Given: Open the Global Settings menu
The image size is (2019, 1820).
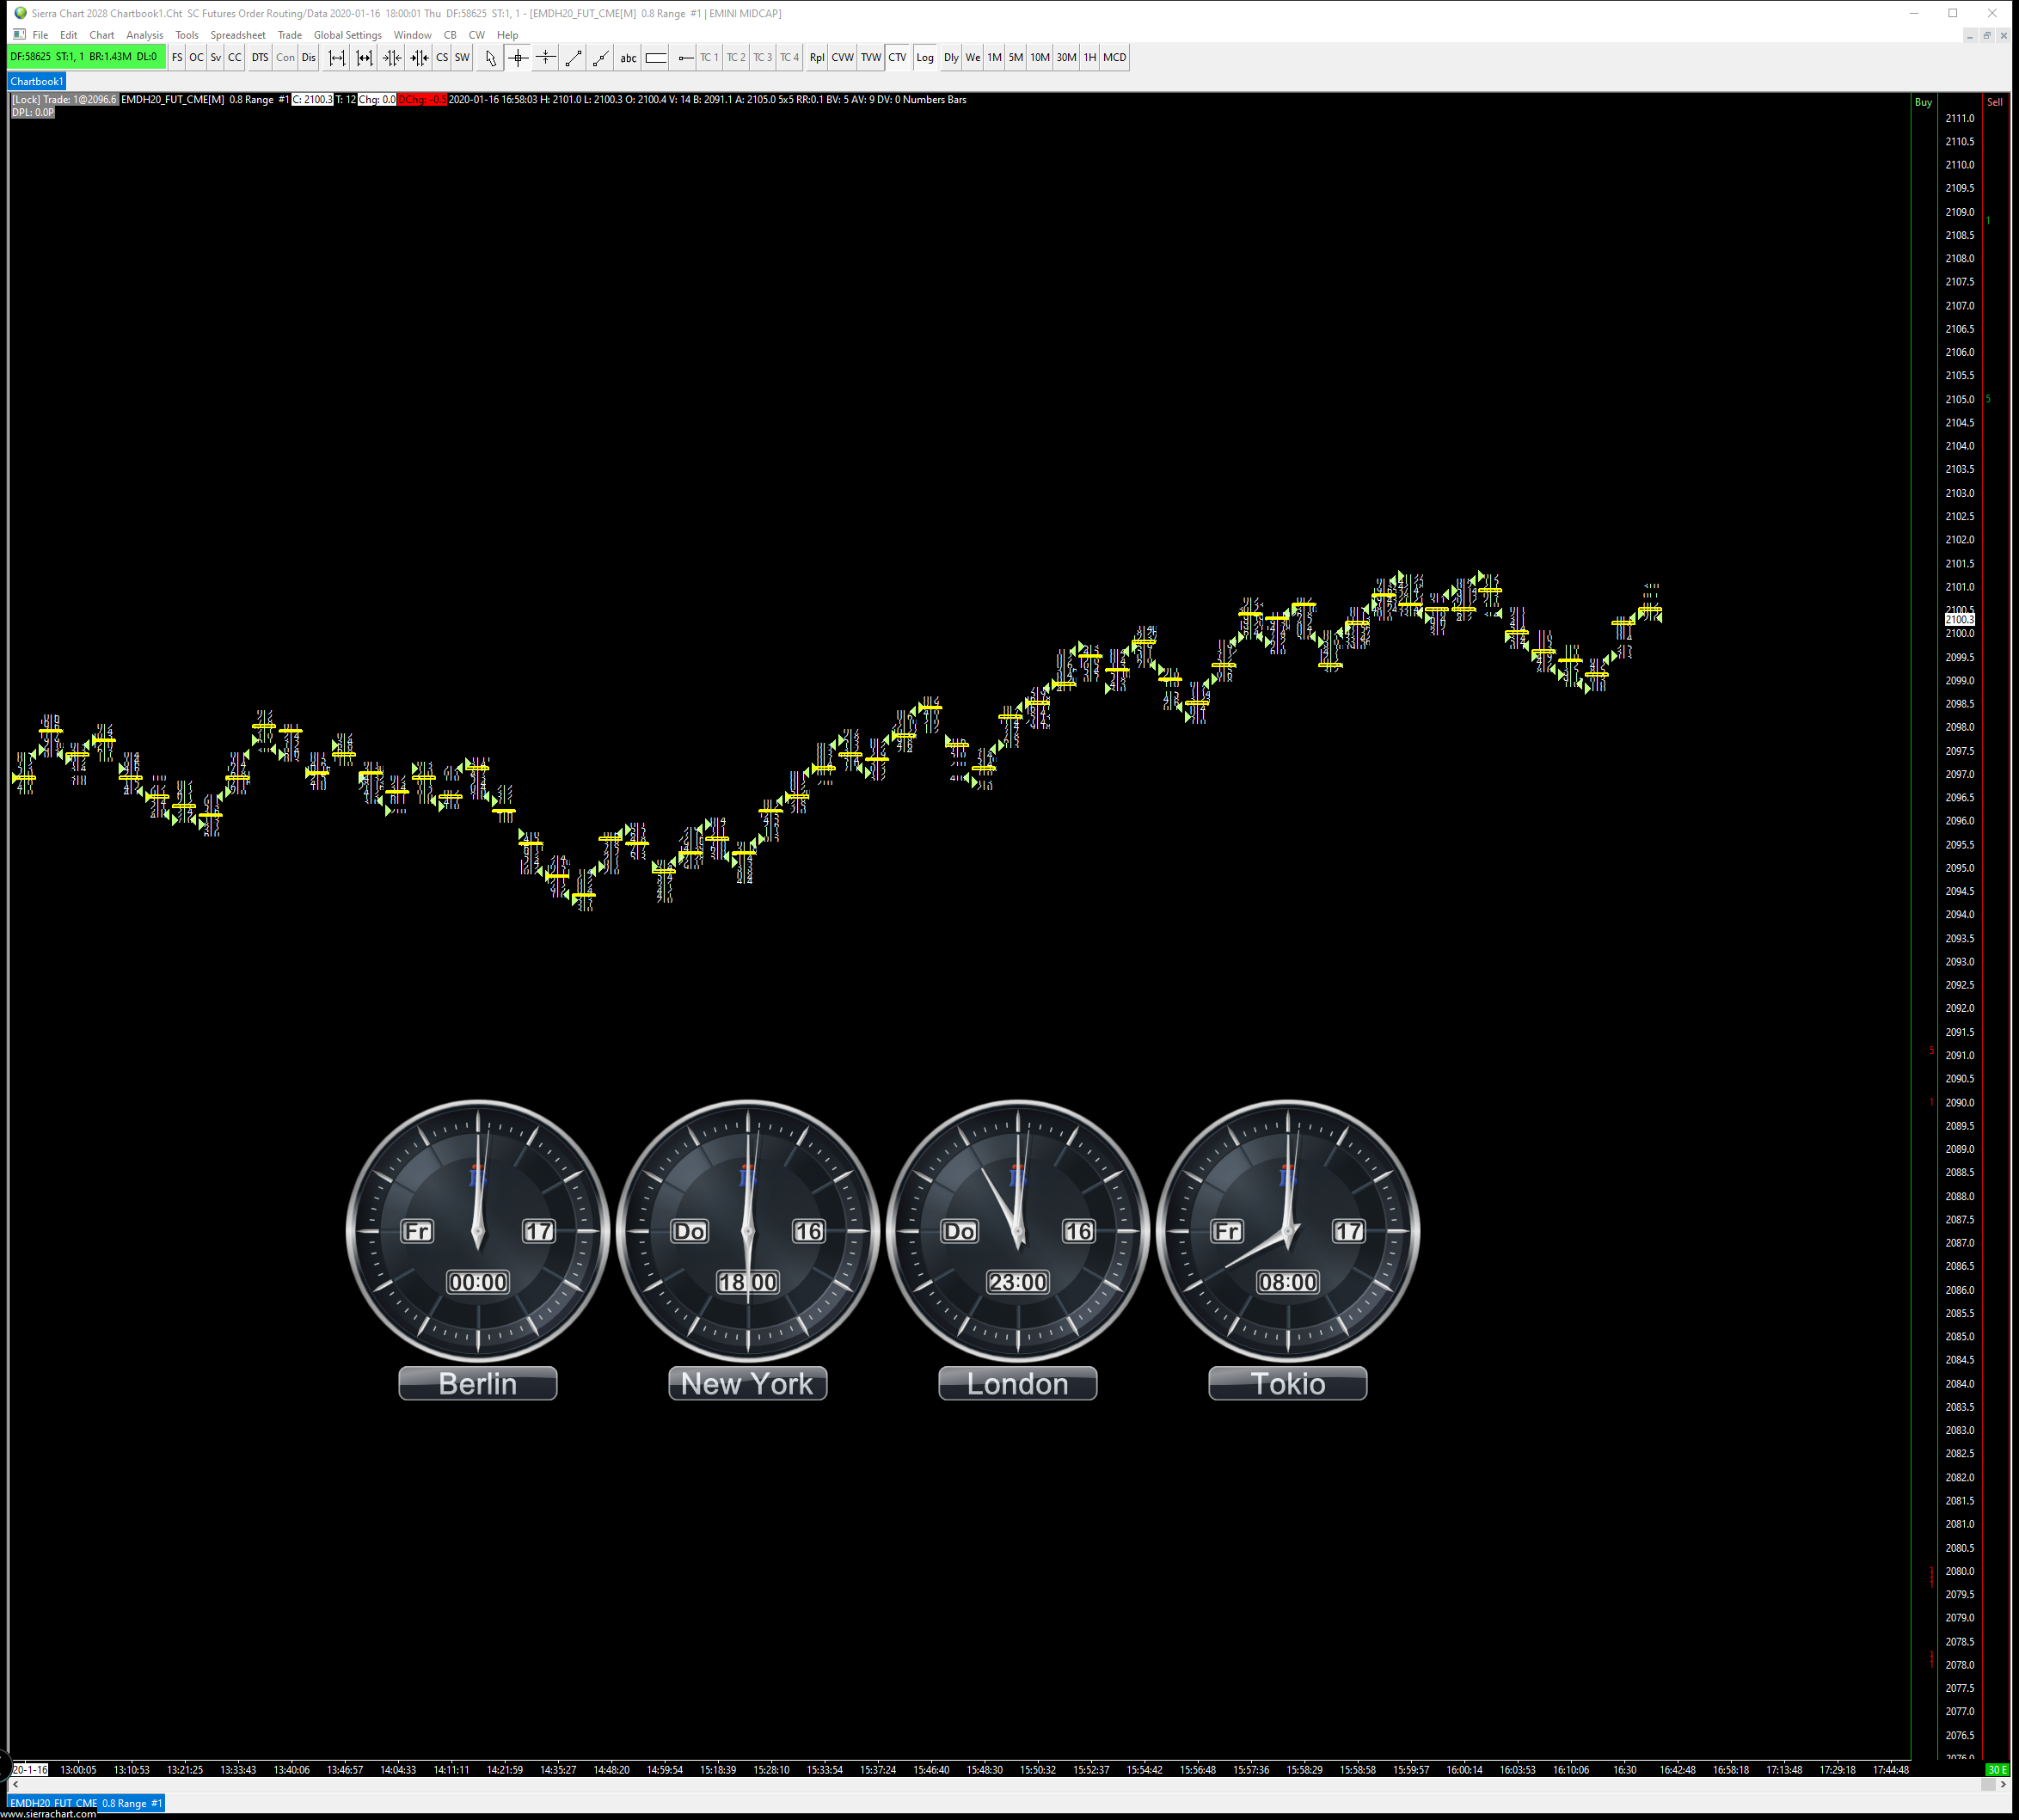Looking at the screenshot, I should point(347,35).
